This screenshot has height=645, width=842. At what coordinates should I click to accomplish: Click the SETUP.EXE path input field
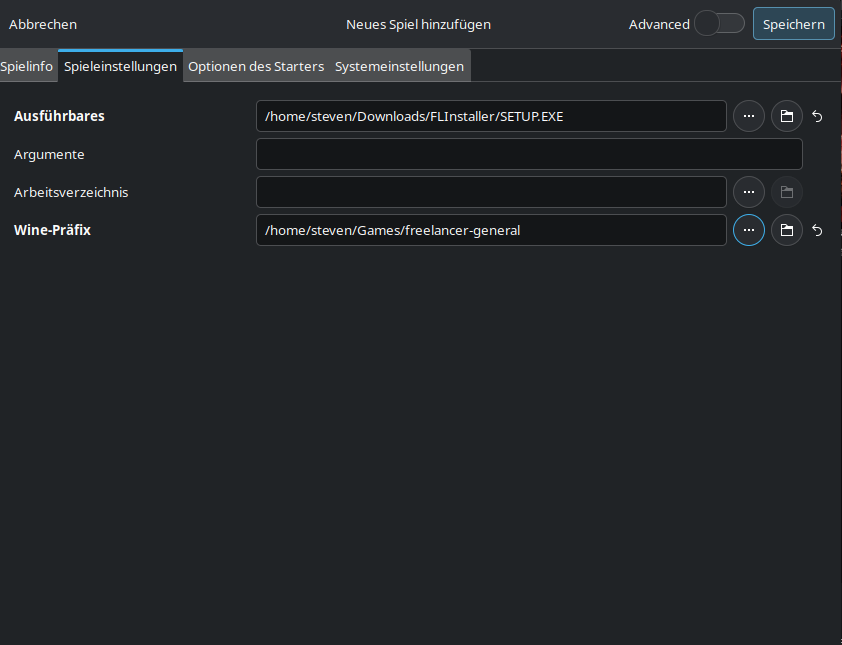click(x=491, y=116)
